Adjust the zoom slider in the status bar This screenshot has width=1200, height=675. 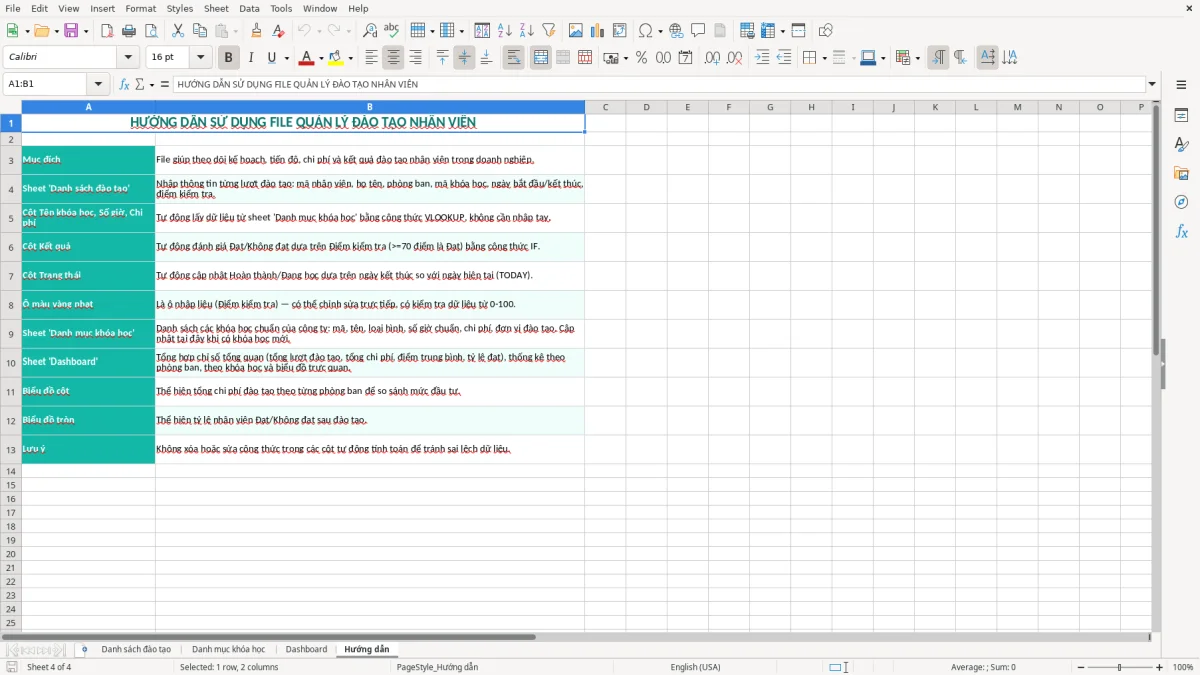(x=1119, y=667)
